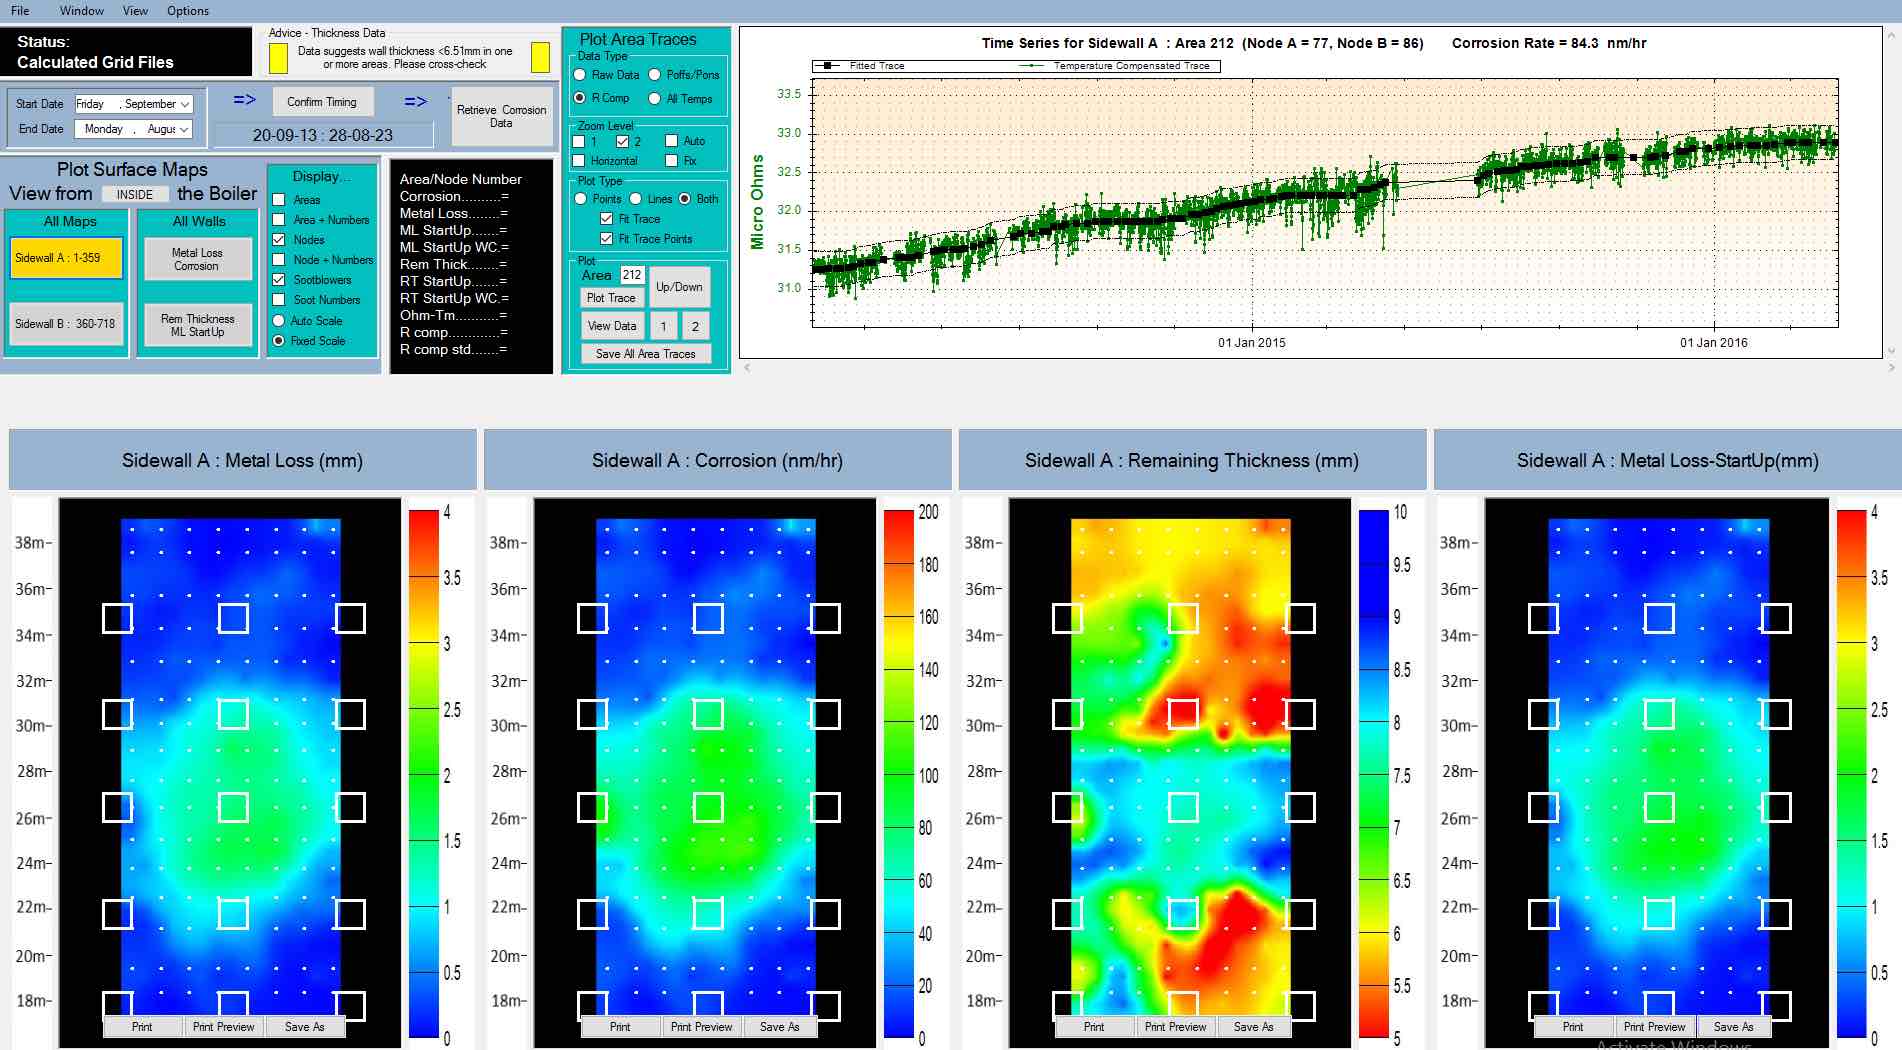Enable the Horizontal zoom checkbox
Viewport: 1902px width, 1050px height.
(579, 161)
